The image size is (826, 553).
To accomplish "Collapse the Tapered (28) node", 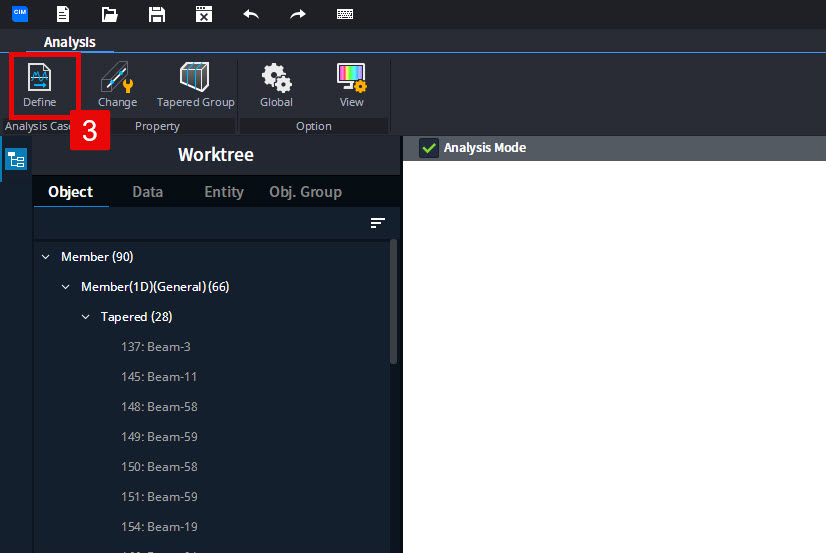I will tap(85, 317).
